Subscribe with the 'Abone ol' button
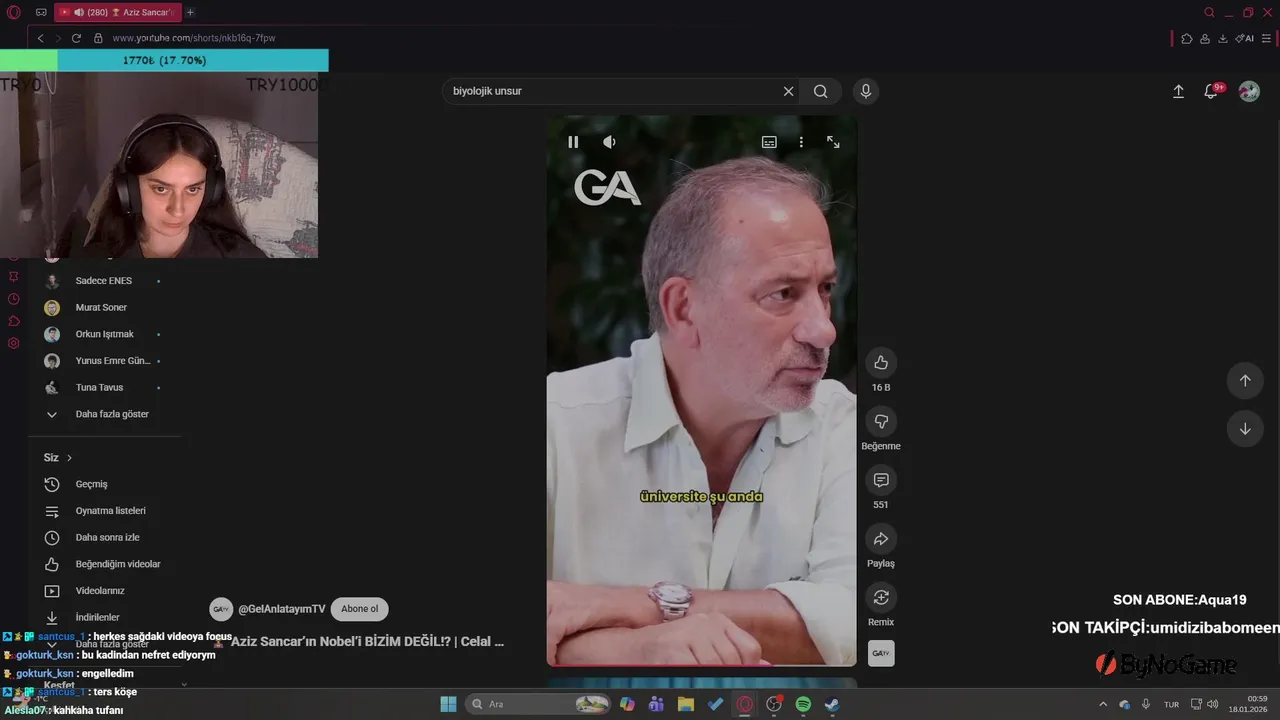This screenshot has width=1280, height=720. [x=359, y=609]
